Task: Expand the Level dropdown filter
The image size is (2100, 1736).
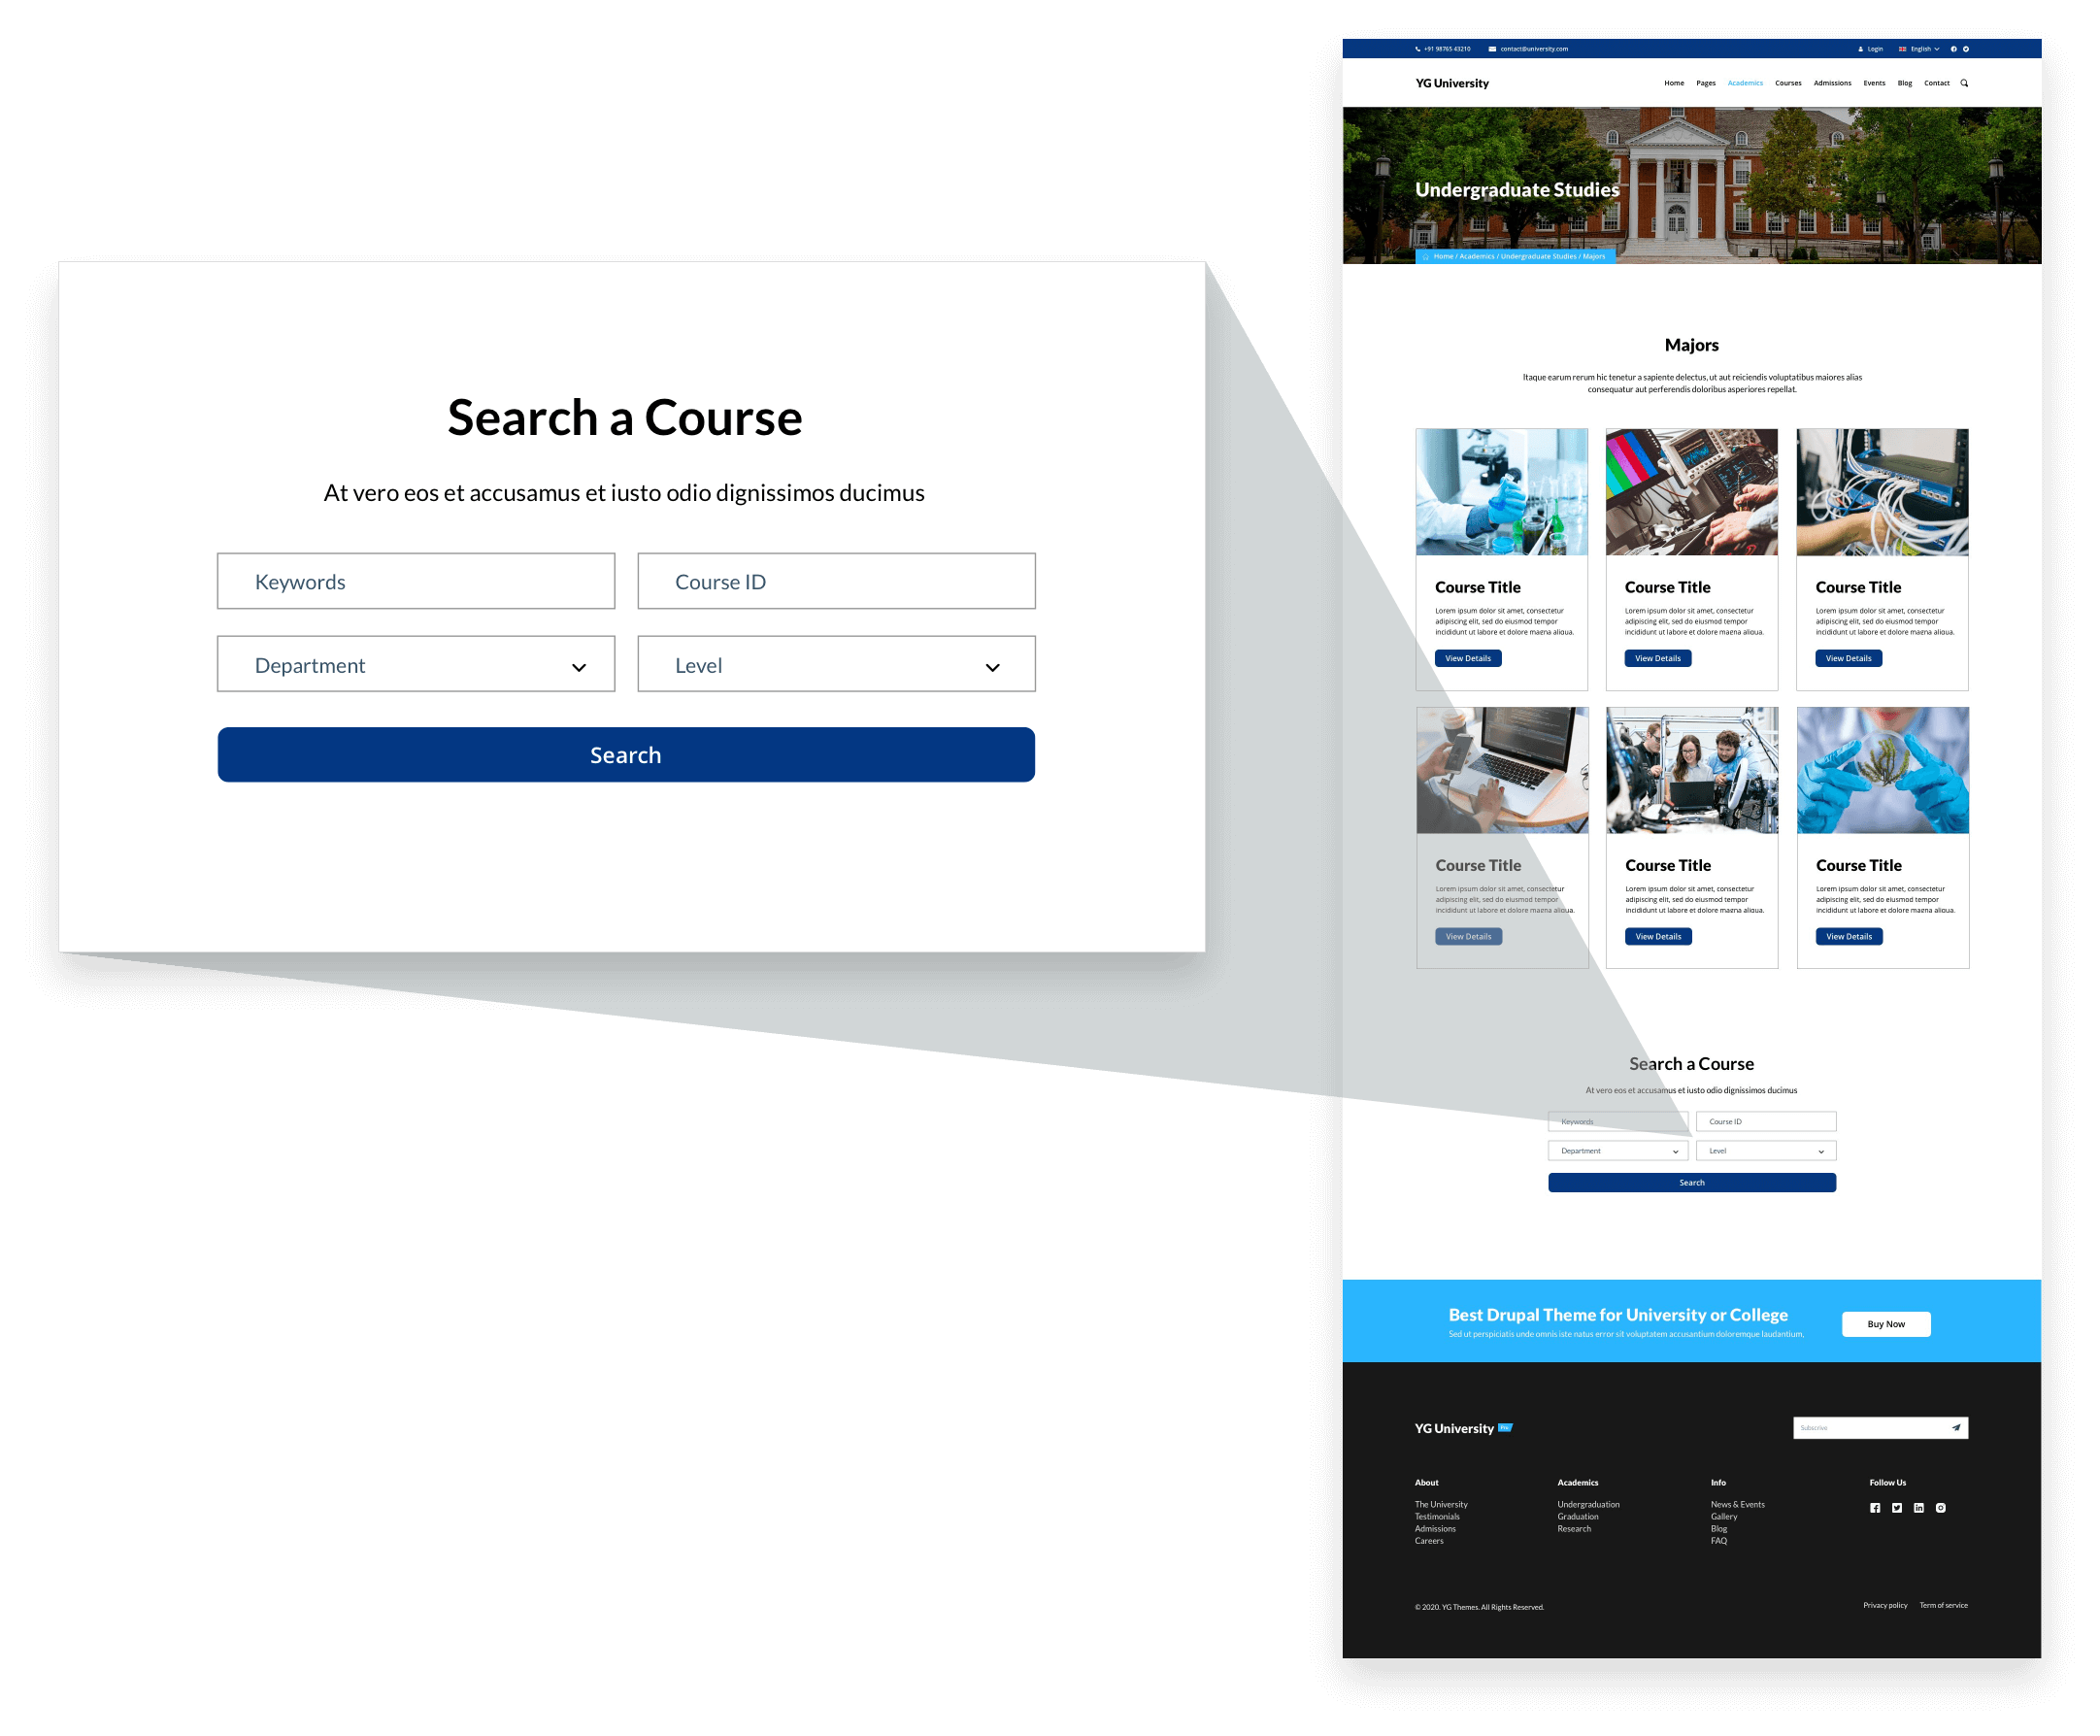Action: (x=836, y=663)
